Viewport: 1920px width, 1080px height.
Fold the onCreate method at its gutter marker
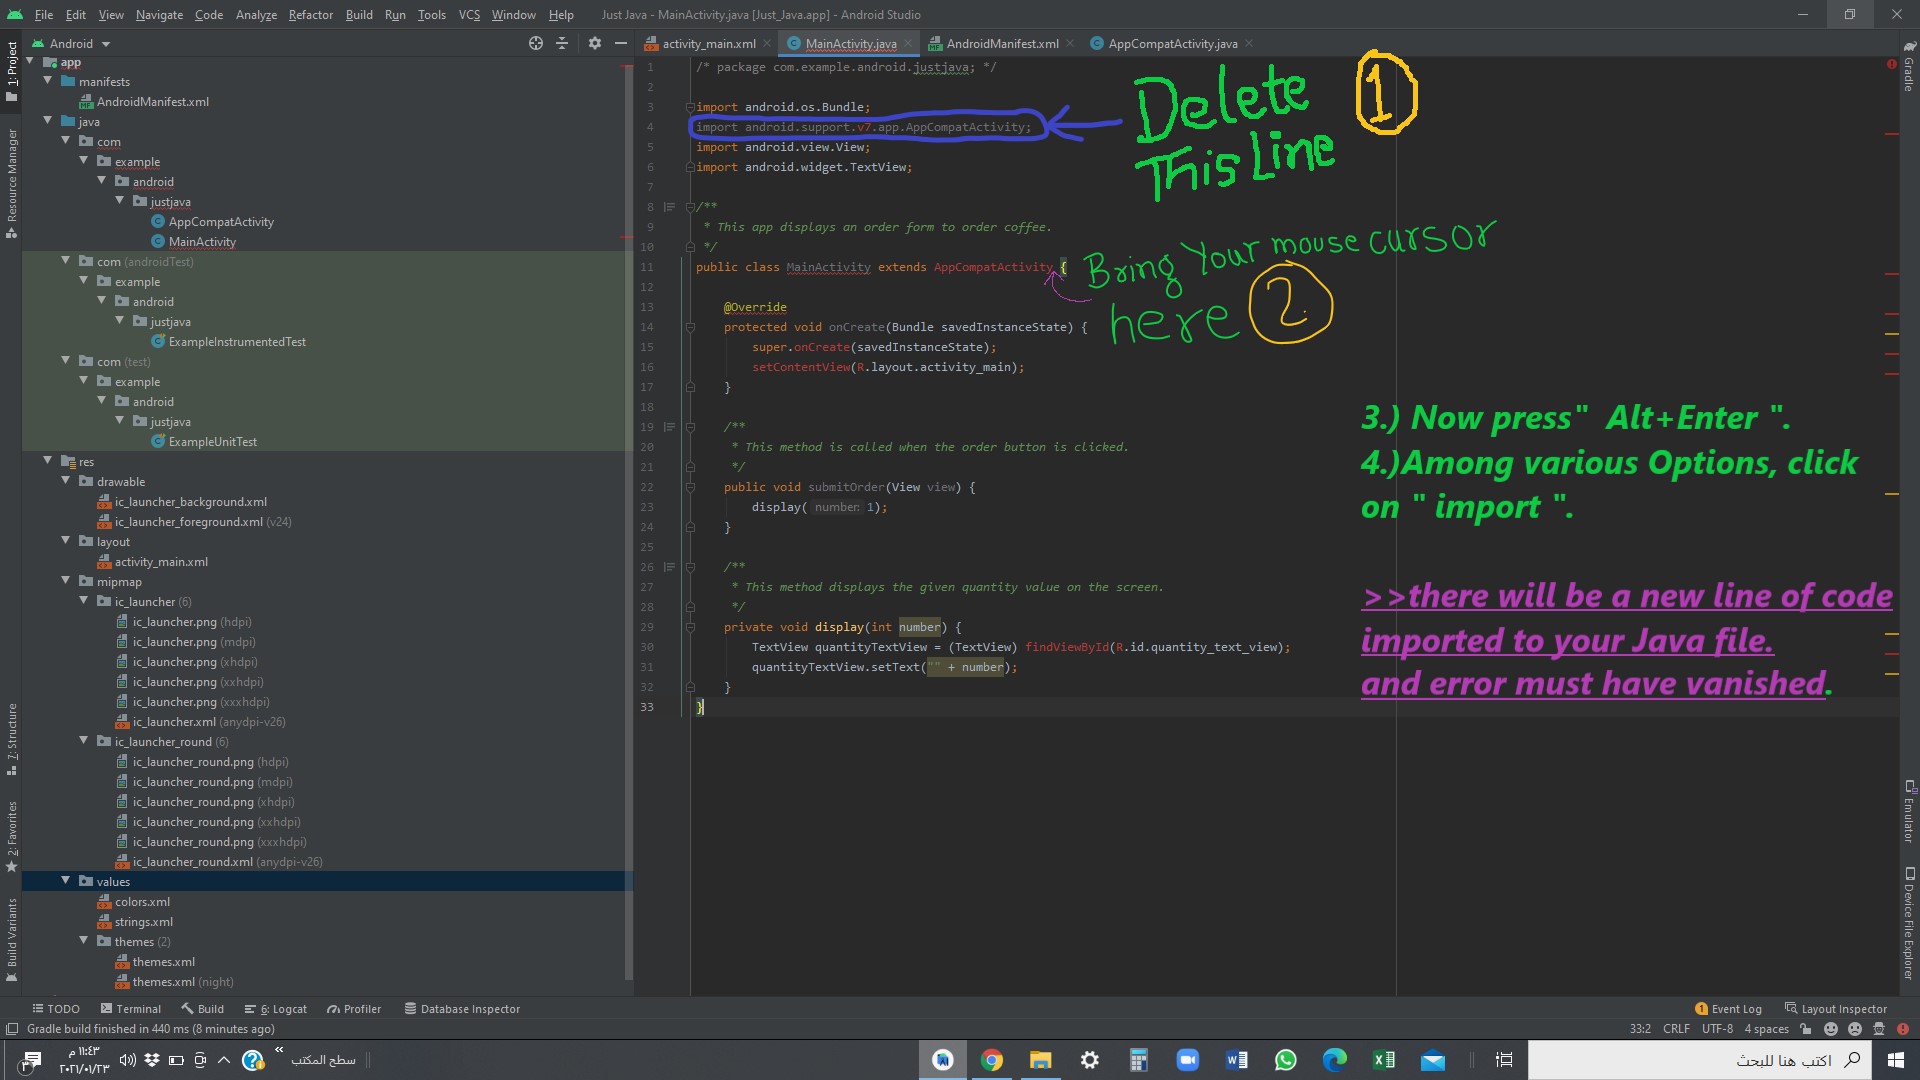pyautogui.click(x=690, y=327)
